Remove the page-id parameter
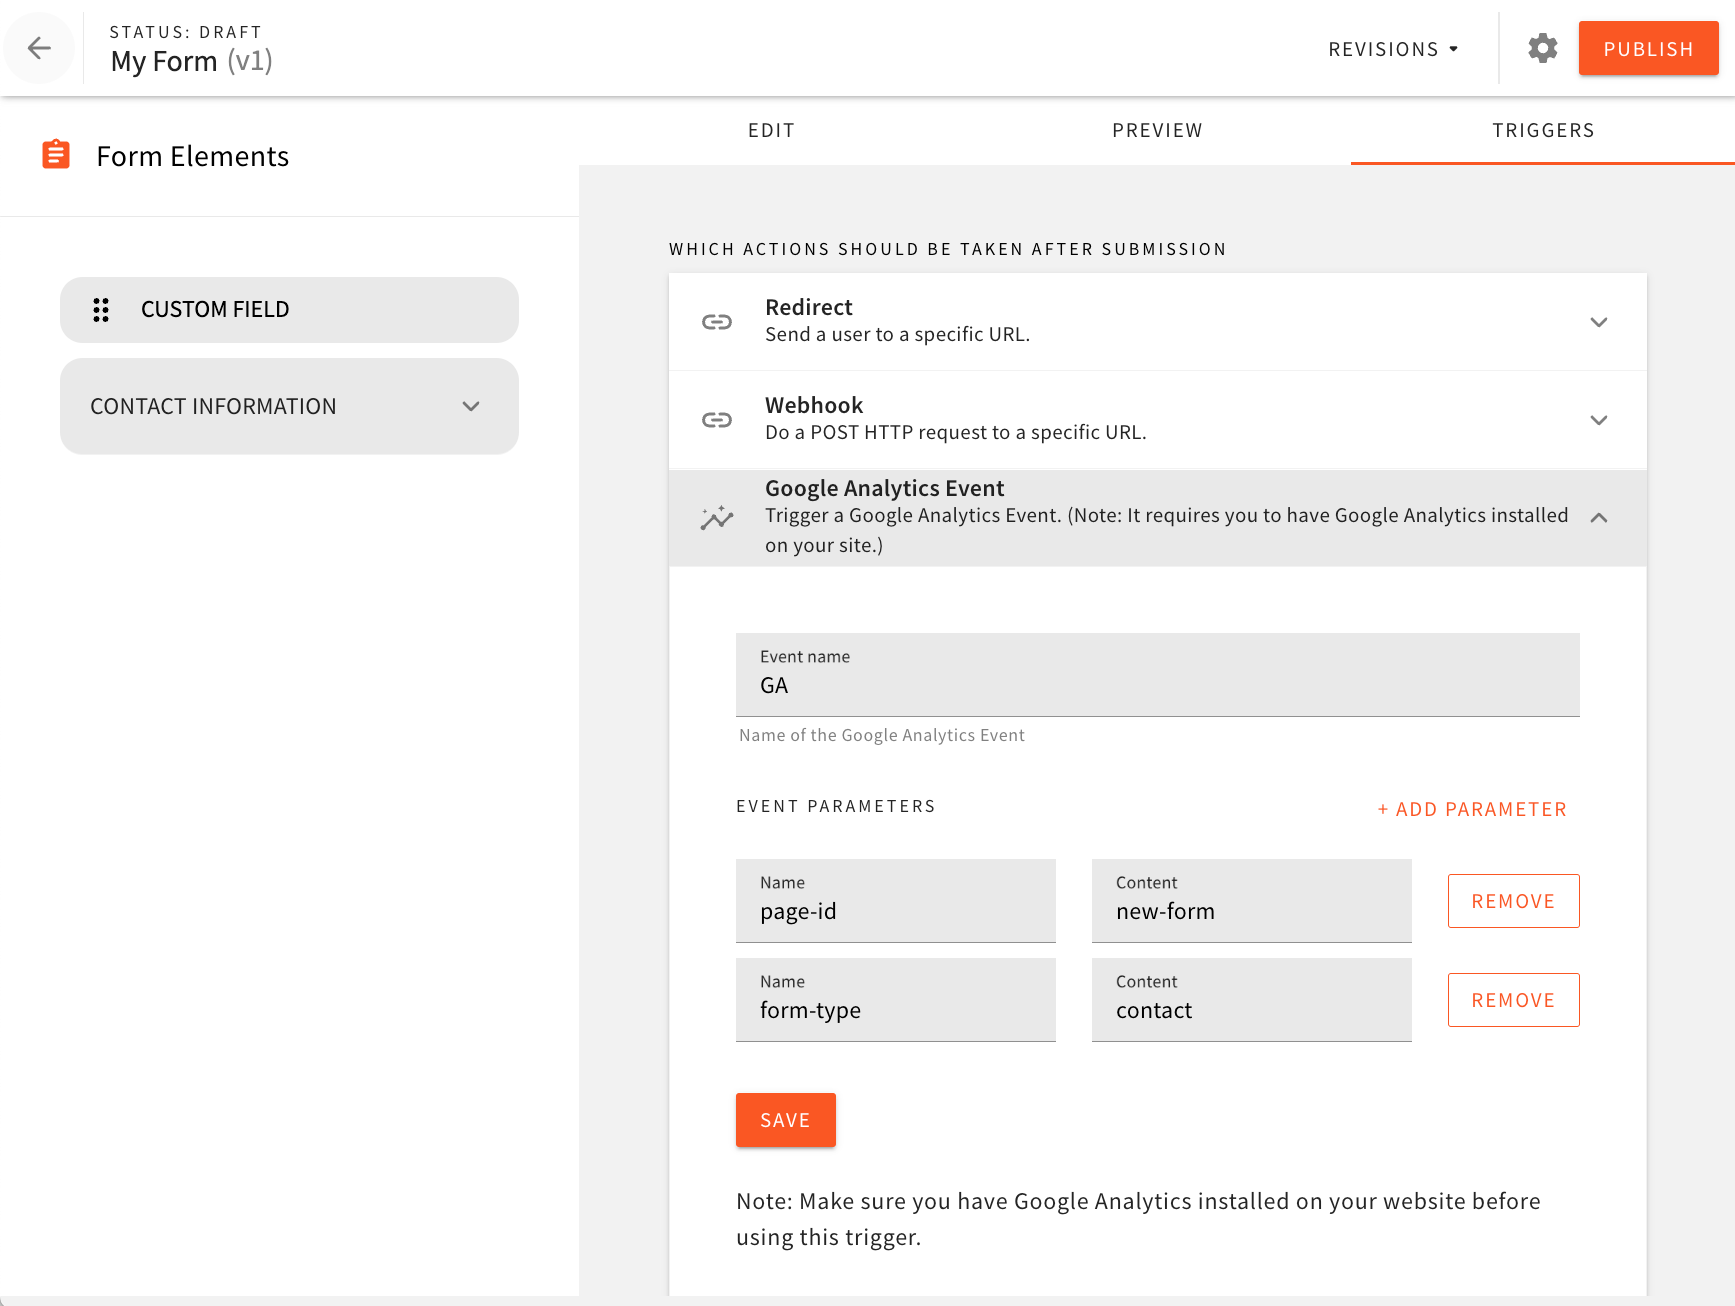 pyautogui.click(x=1513, y=900)
